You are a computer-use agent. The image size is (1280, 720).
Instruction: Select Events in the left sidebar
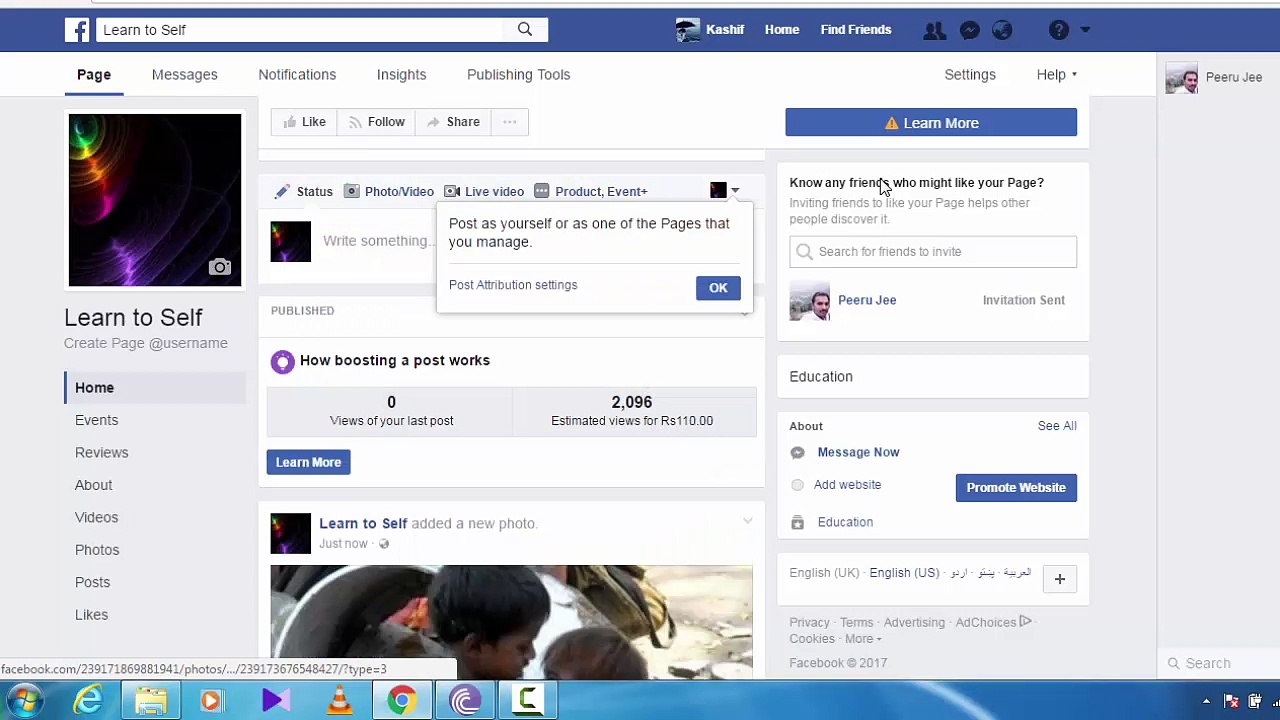[96, 420]
